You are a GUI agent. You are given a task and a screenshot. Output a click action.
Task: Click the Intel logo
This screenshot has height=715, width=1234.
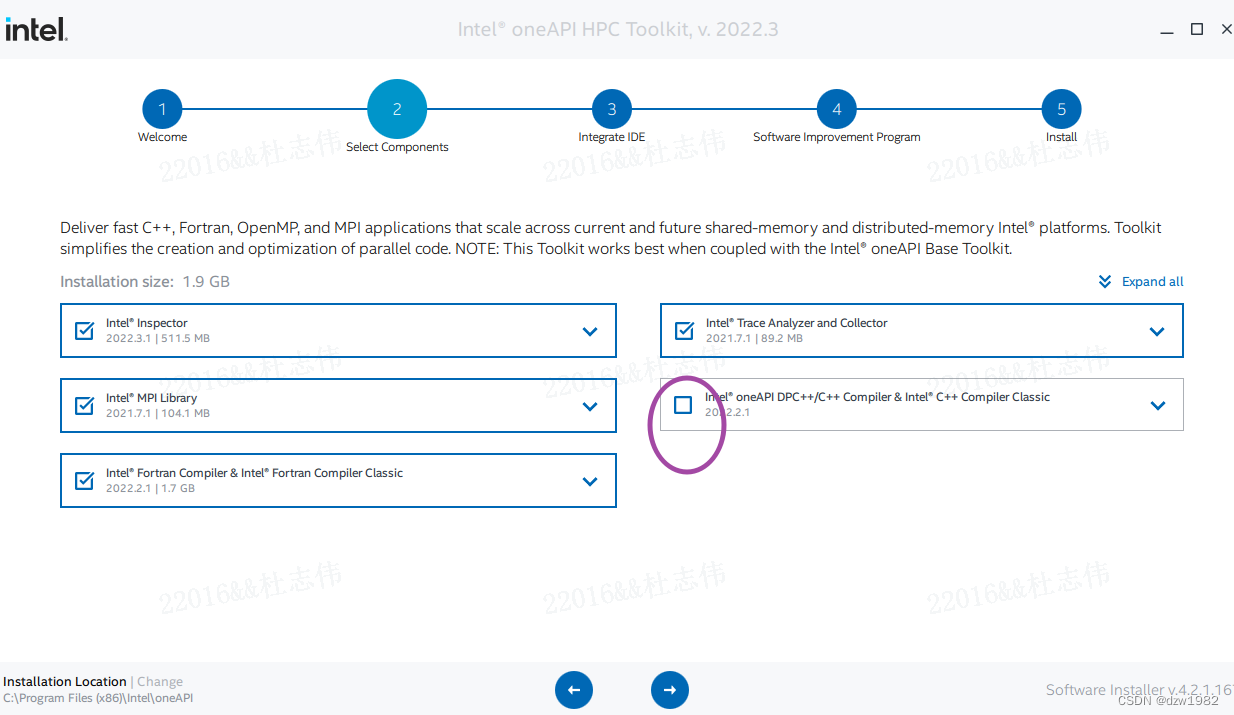[36, 29]
